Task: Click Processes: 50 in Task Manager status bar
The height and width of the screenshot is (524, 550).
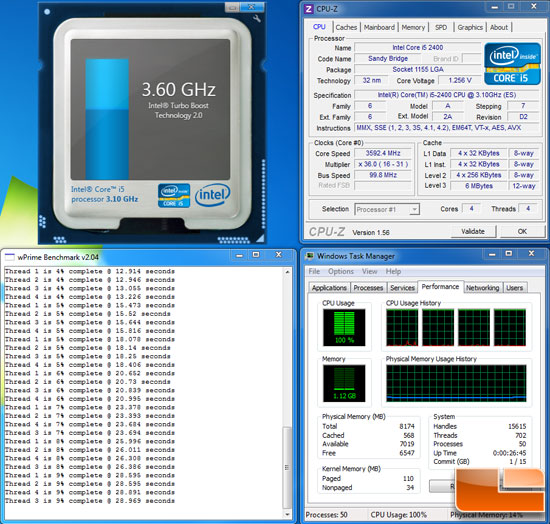Action: pos(326,515)
